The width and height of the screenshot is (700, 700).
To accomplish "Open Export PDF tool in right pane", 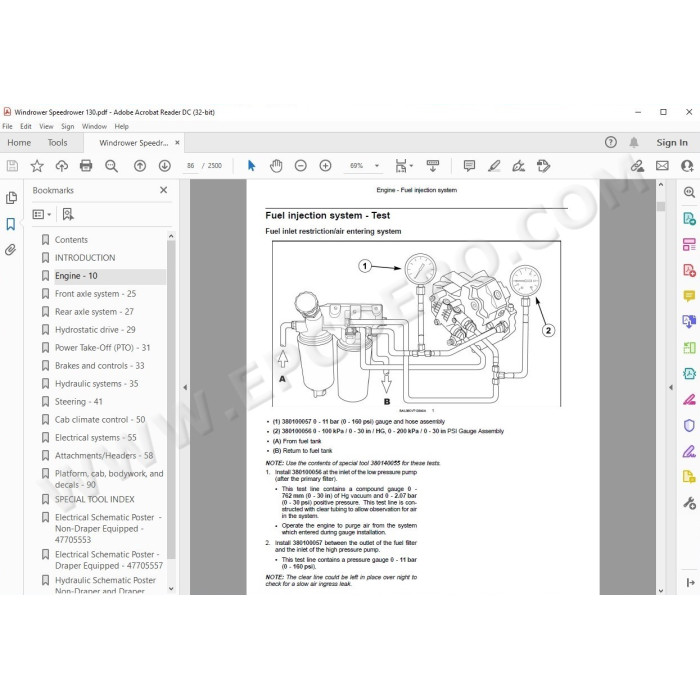I will [x=689, y=219].
